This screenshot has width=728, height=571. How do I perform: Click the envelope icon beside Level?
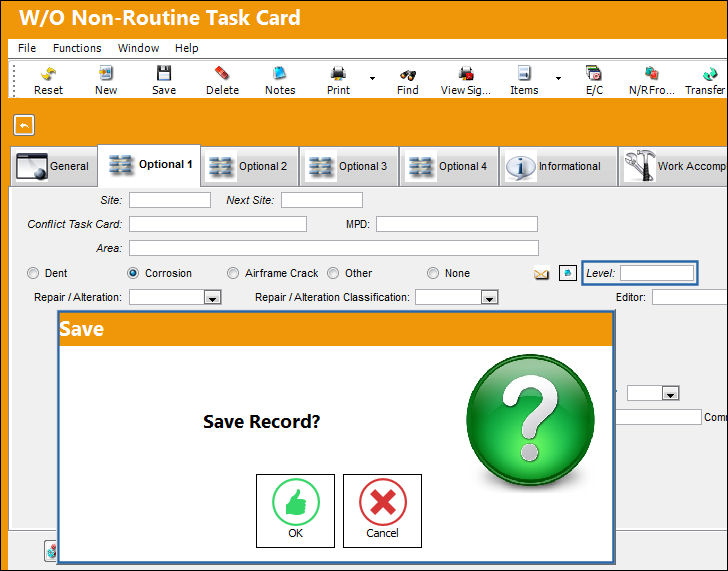point(541,273)
